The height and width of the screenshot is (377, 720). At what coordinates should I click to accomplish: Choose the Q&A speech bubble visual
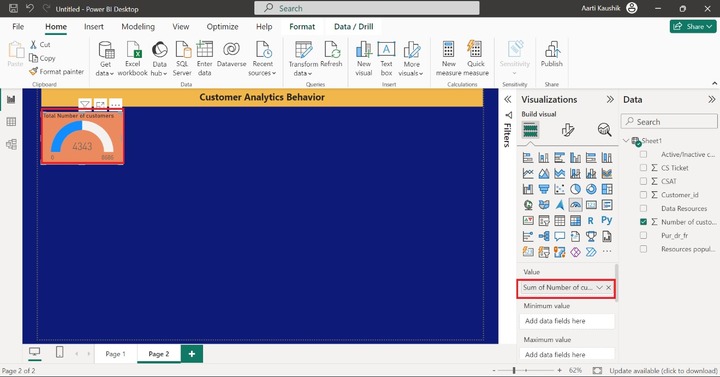(x=559, y=236)
